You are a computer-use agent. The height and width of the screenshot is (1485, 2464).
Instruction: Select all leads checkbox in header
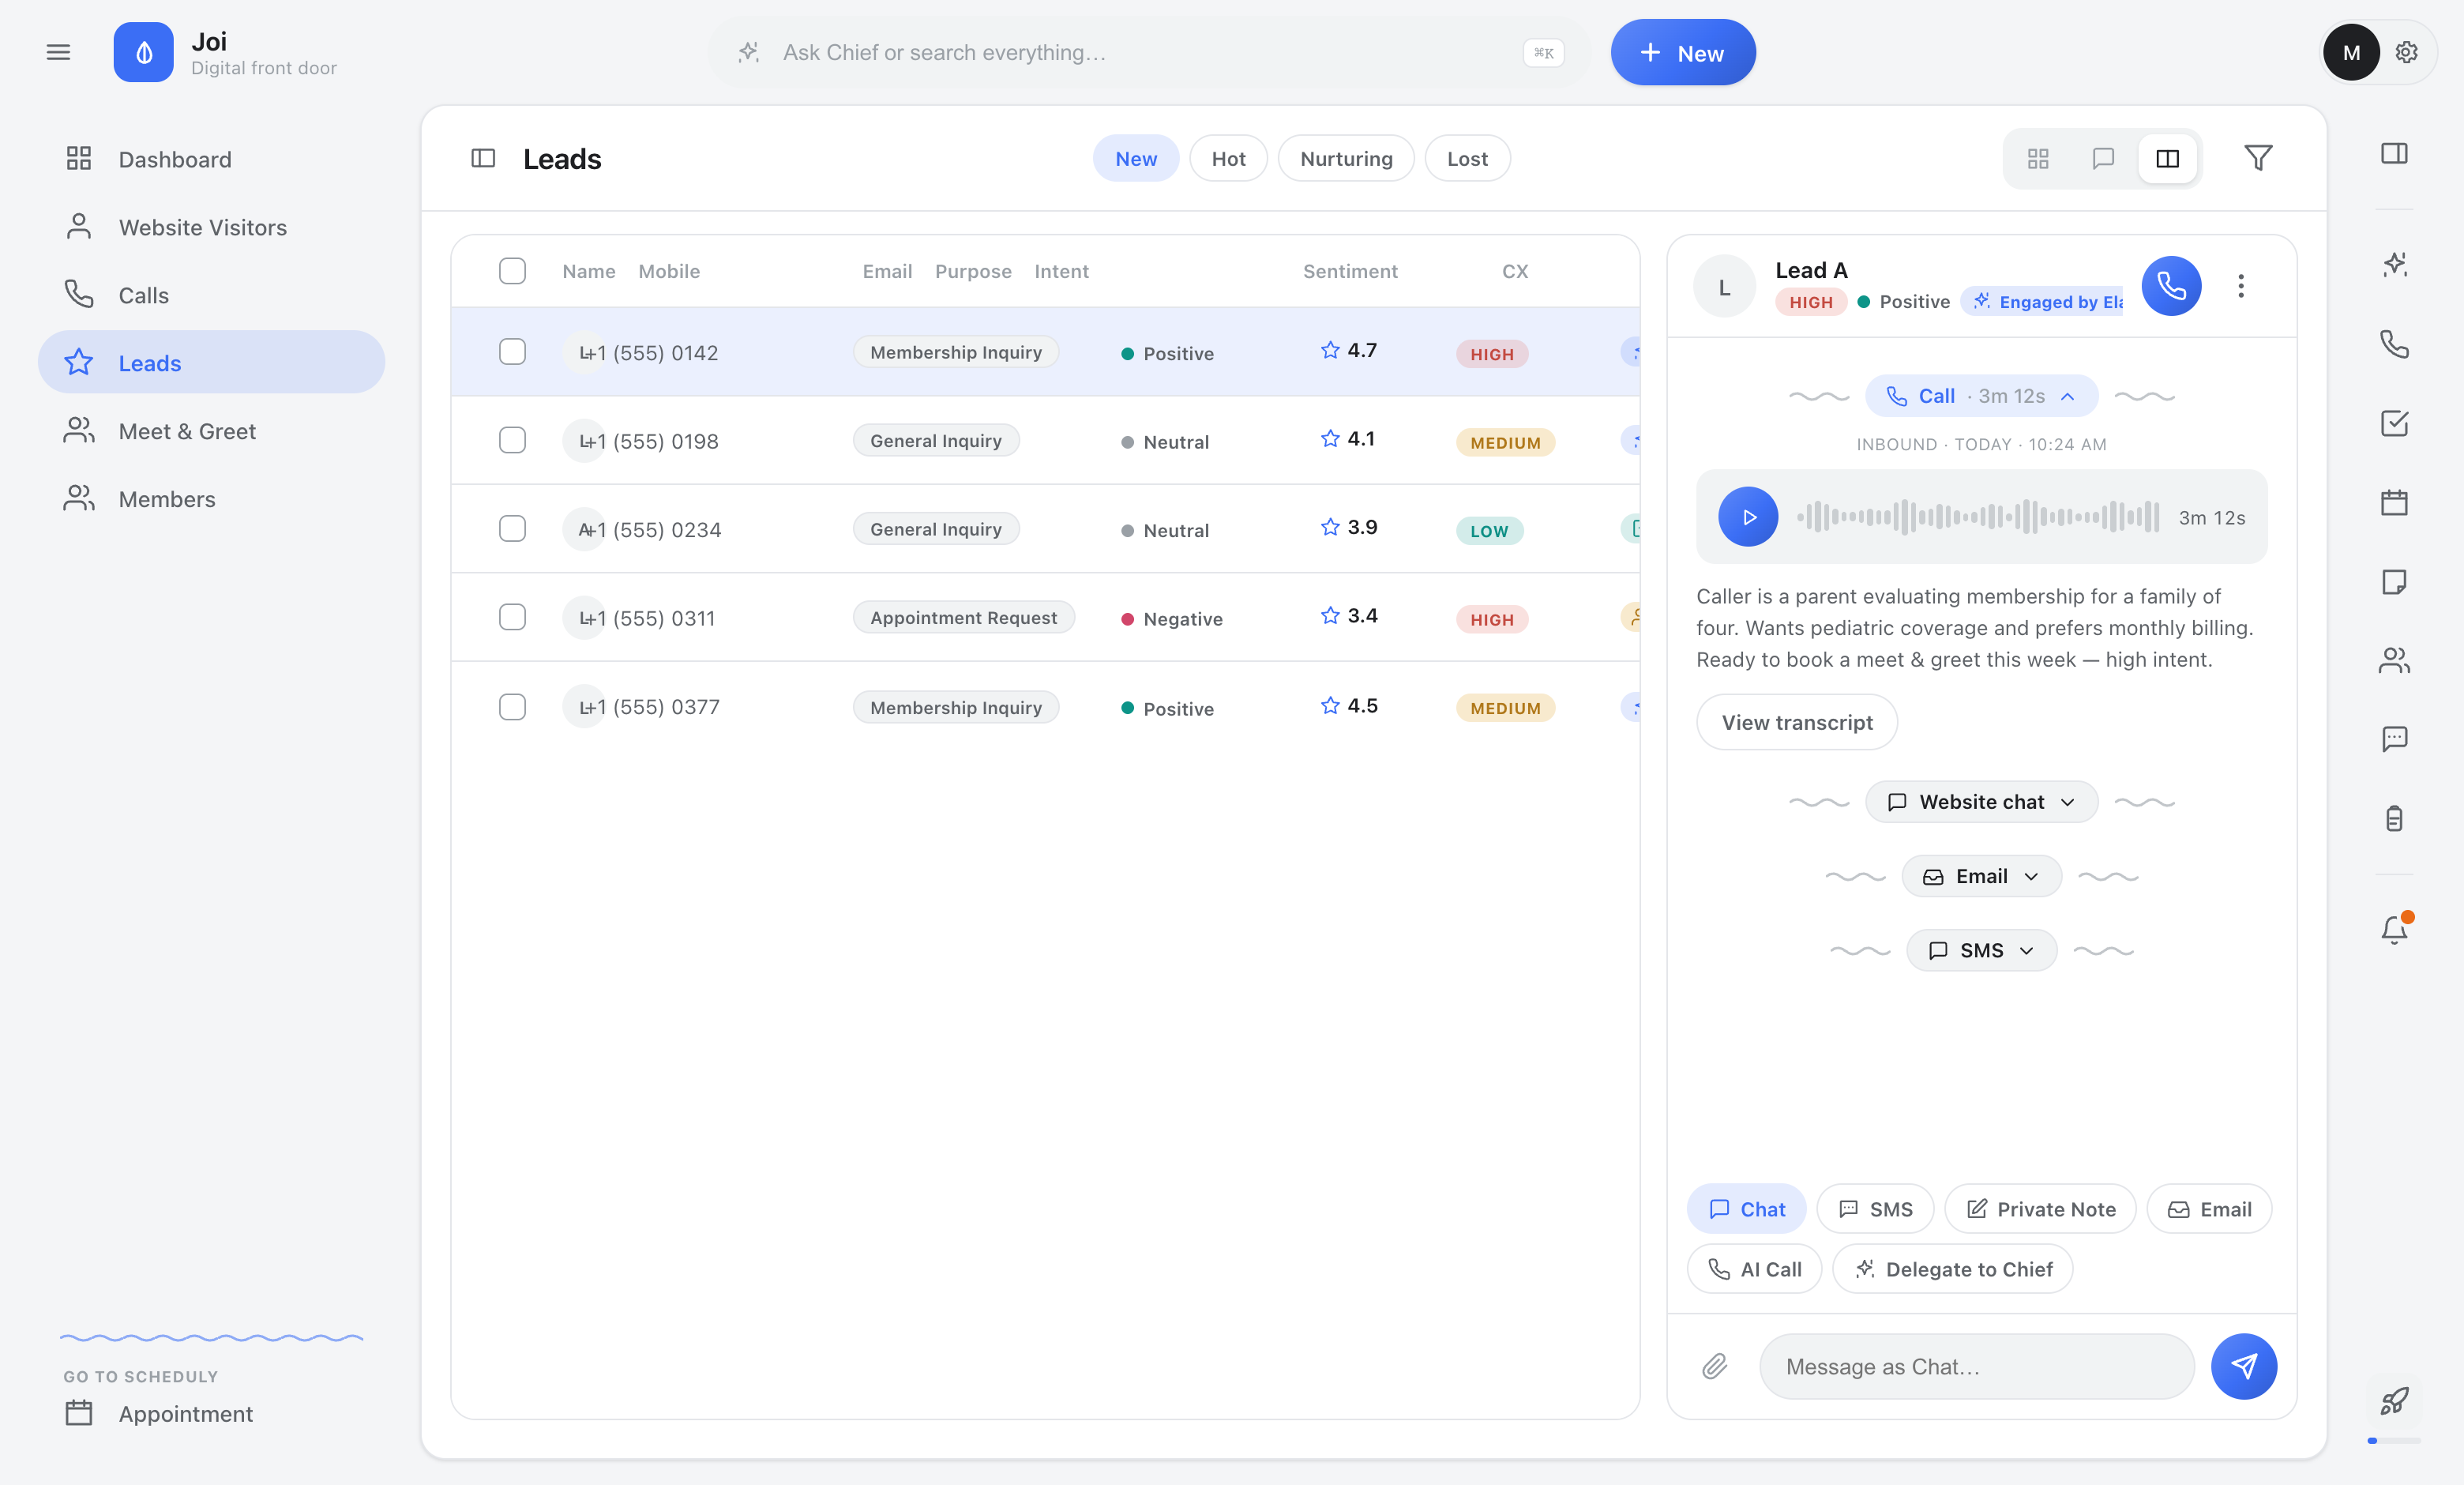512,271
